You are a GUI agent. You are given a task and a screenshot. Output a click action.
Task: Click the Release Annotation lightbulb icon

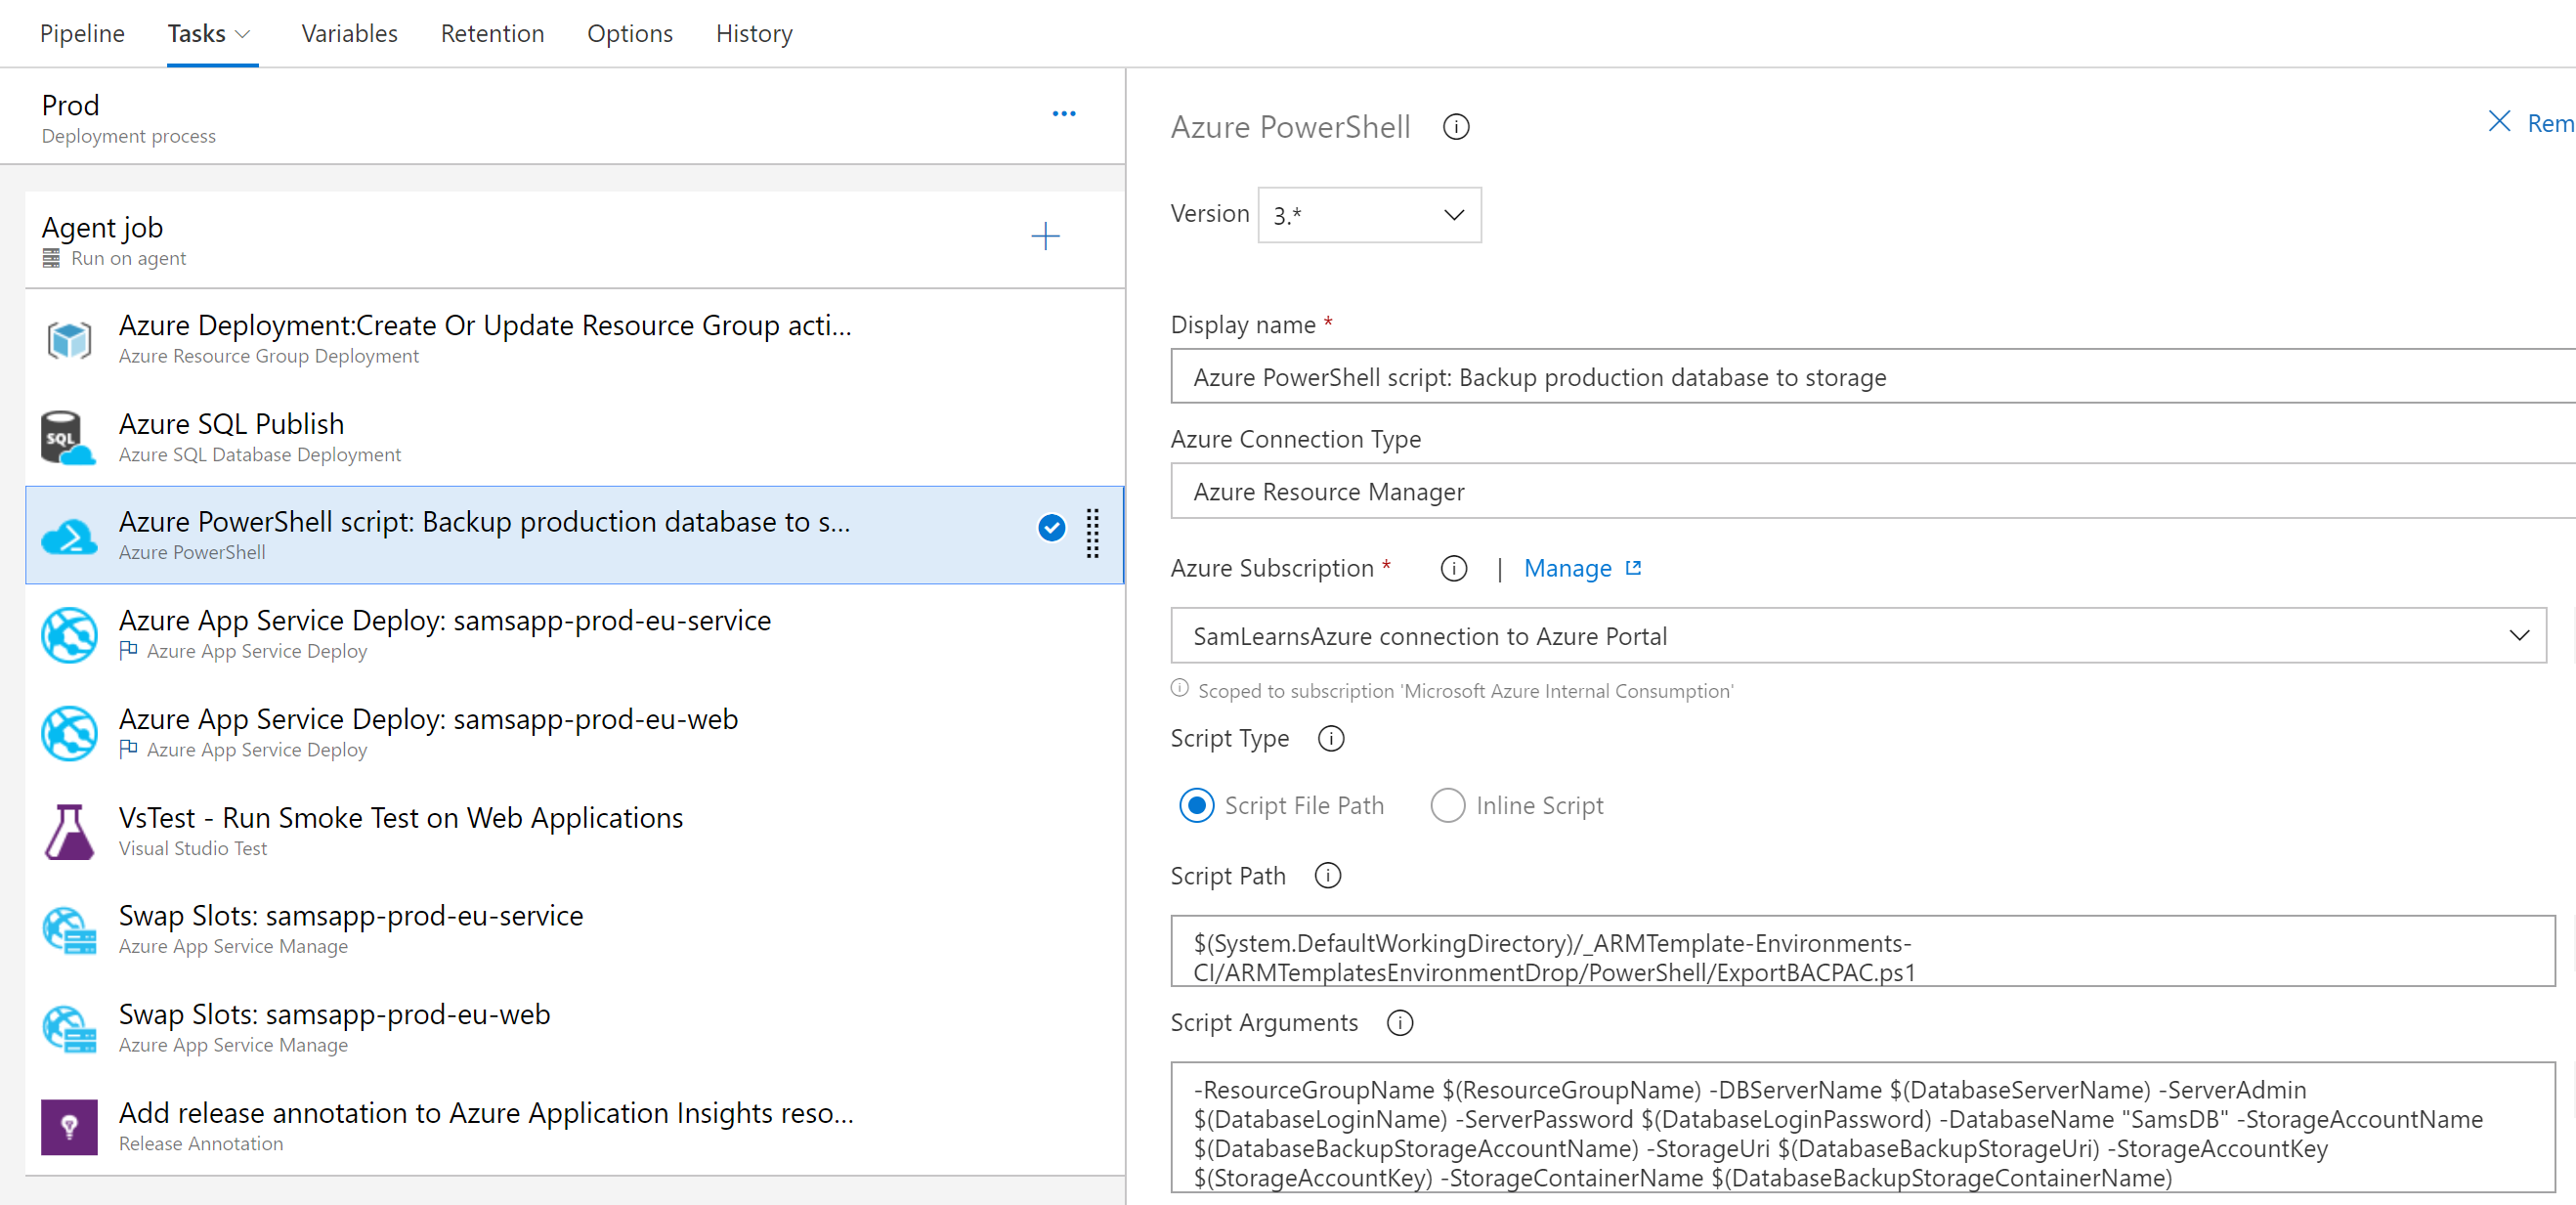69,1127
